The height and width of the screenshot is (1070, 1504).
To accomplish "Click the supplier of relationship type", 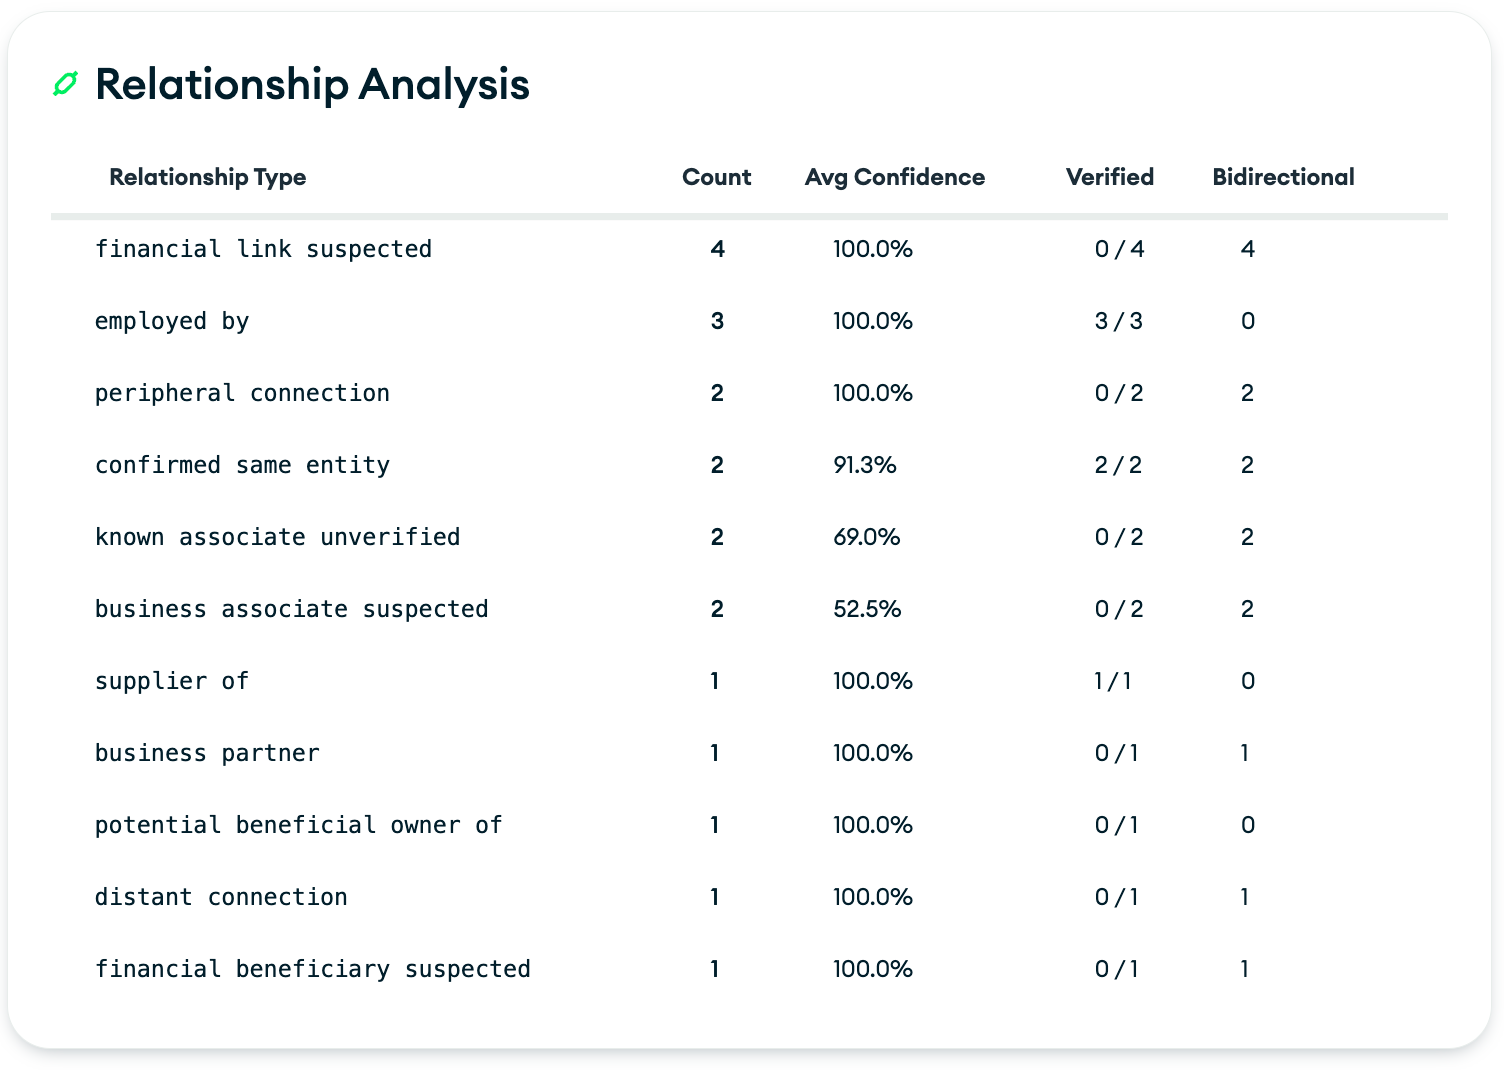I will click(172, 681).
